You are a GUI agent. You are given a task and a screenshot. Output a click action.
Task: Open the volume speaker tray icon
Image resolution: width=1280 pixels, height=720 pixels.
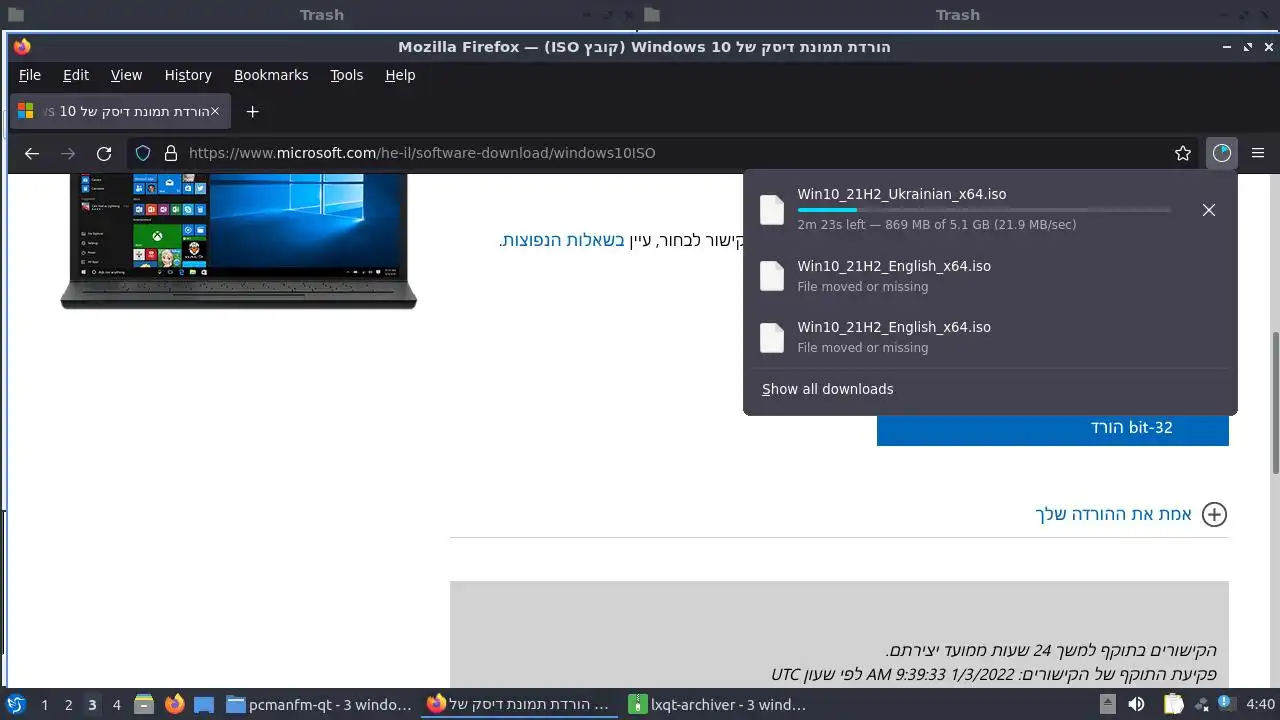pos(1135,705)
